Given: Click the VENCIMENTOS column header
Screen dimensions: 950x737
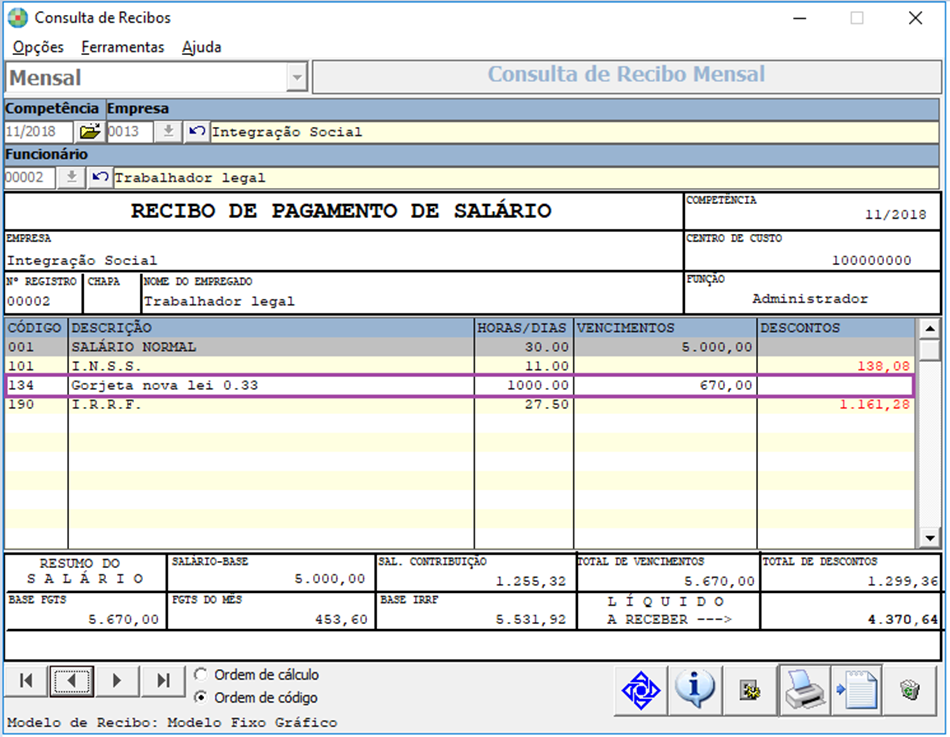Looking at the screenshot, I should coord(665,328).
